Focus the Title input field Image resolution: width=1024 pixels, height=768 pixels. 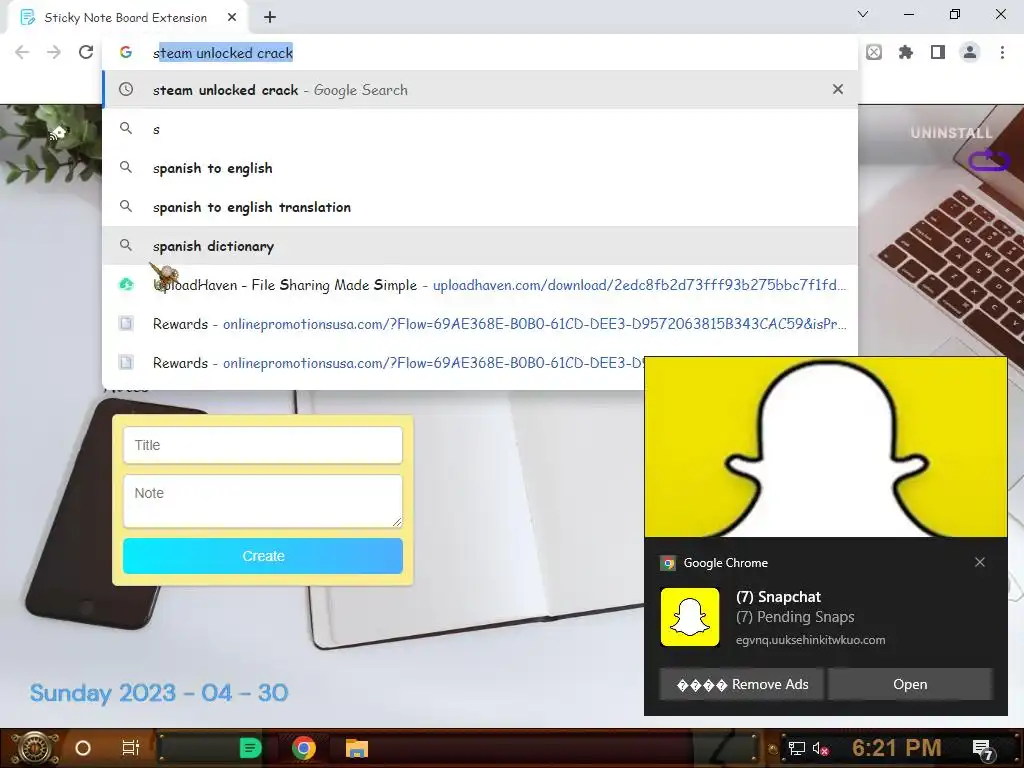pos(263,445)
